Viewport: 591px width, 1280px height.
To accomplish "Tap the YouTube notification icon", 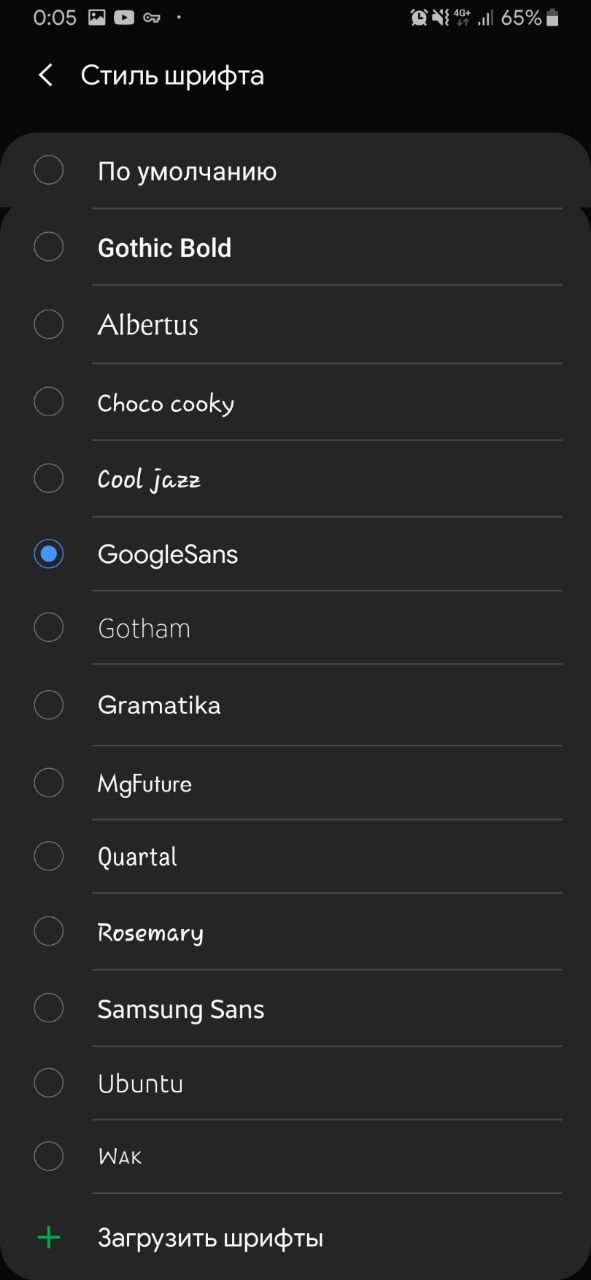I will tap(124, 17).
